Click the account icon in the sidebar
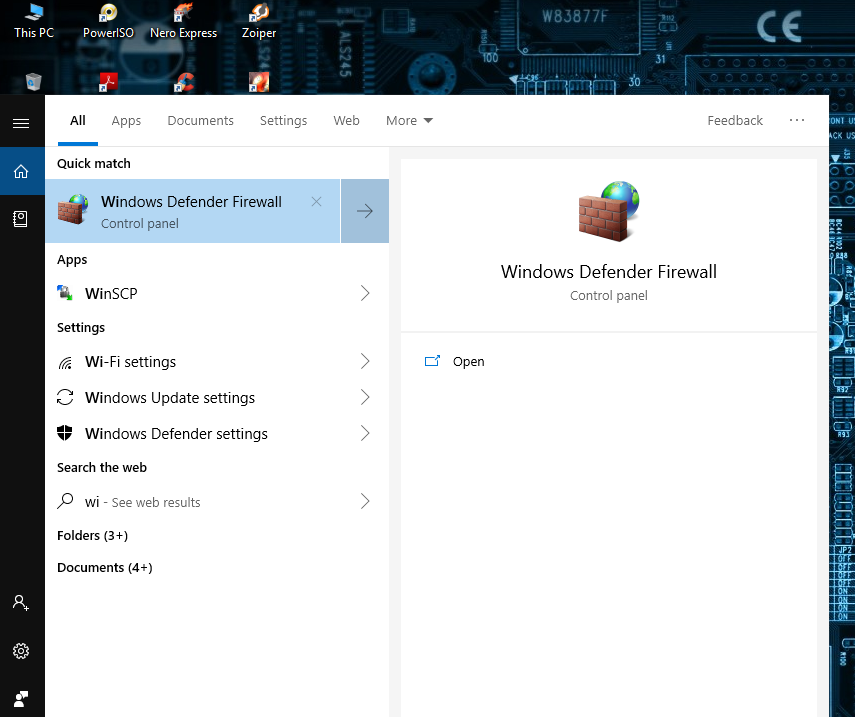The height and width of the screenshot is (717, 855). coord(21,603)
